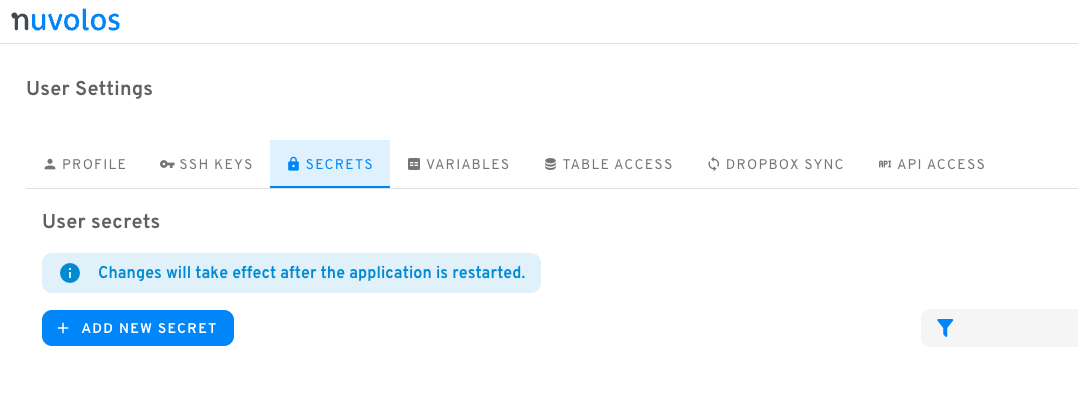Switch to the Dropbox Sync tab
Viewport: 1078px width, 400px height.
(x=776, y=164)
